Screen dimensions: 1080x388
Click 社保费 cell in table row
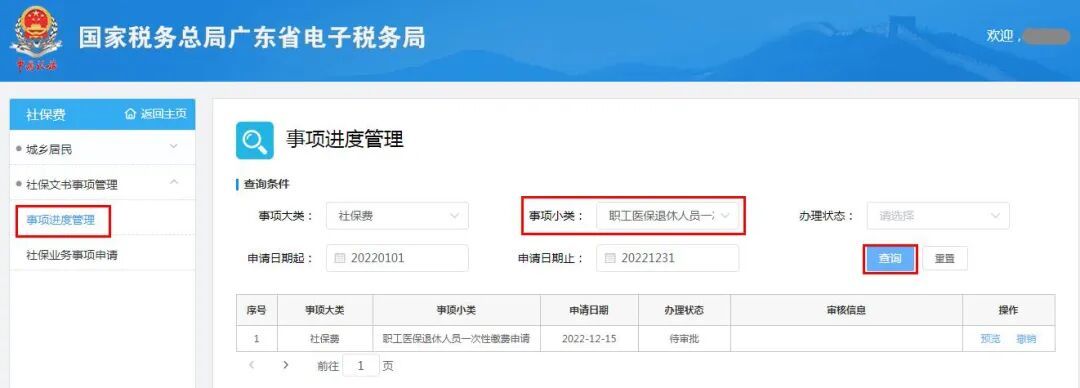(324, 338)
